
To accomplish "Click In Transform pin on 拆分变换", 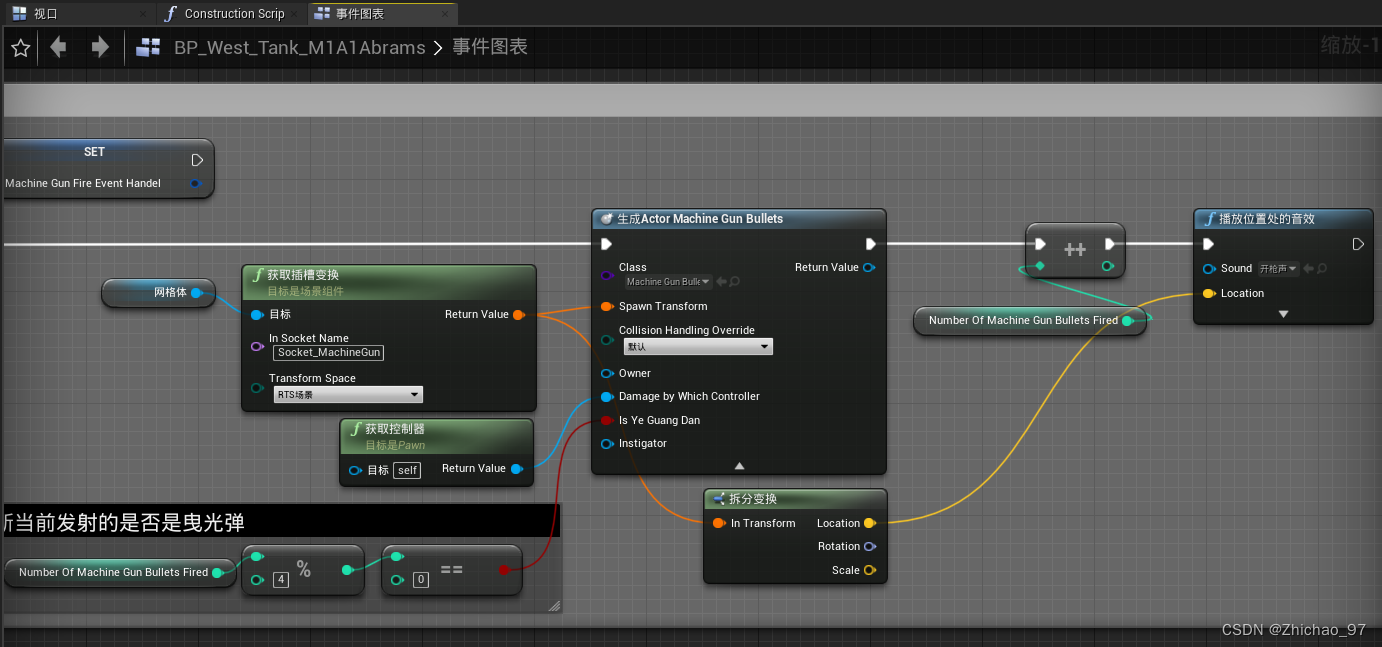I will tap(719, 523).
